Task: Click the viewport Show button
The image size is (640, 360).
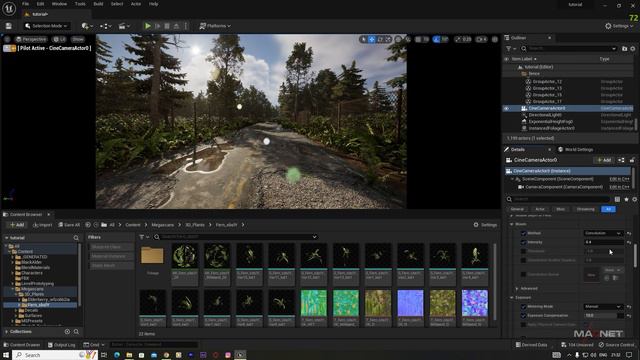Action: point(78,39)
